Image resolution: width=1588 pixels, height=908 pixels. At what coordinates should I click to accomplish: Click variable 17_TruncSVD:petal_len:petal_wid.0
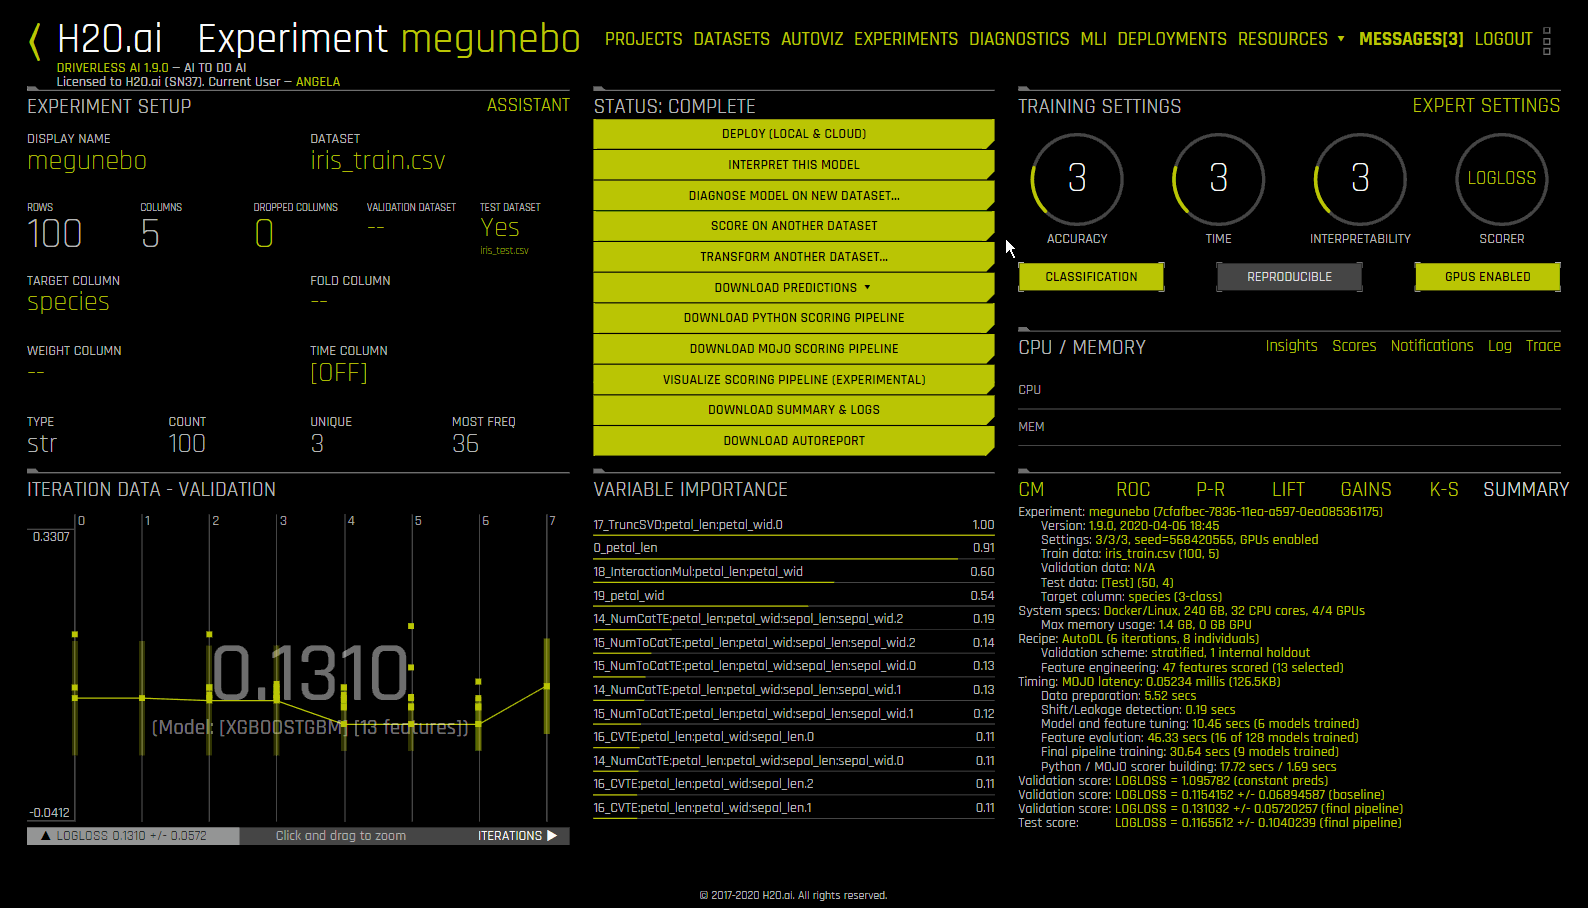pos(794,525)
